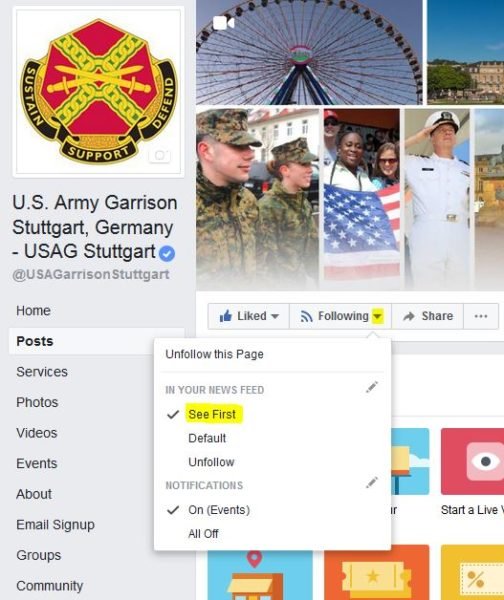The width and height of the screenshot is (504, 600).
Task: Click the Start a Live Video eye tile
Action: click(x=472, y=461)
